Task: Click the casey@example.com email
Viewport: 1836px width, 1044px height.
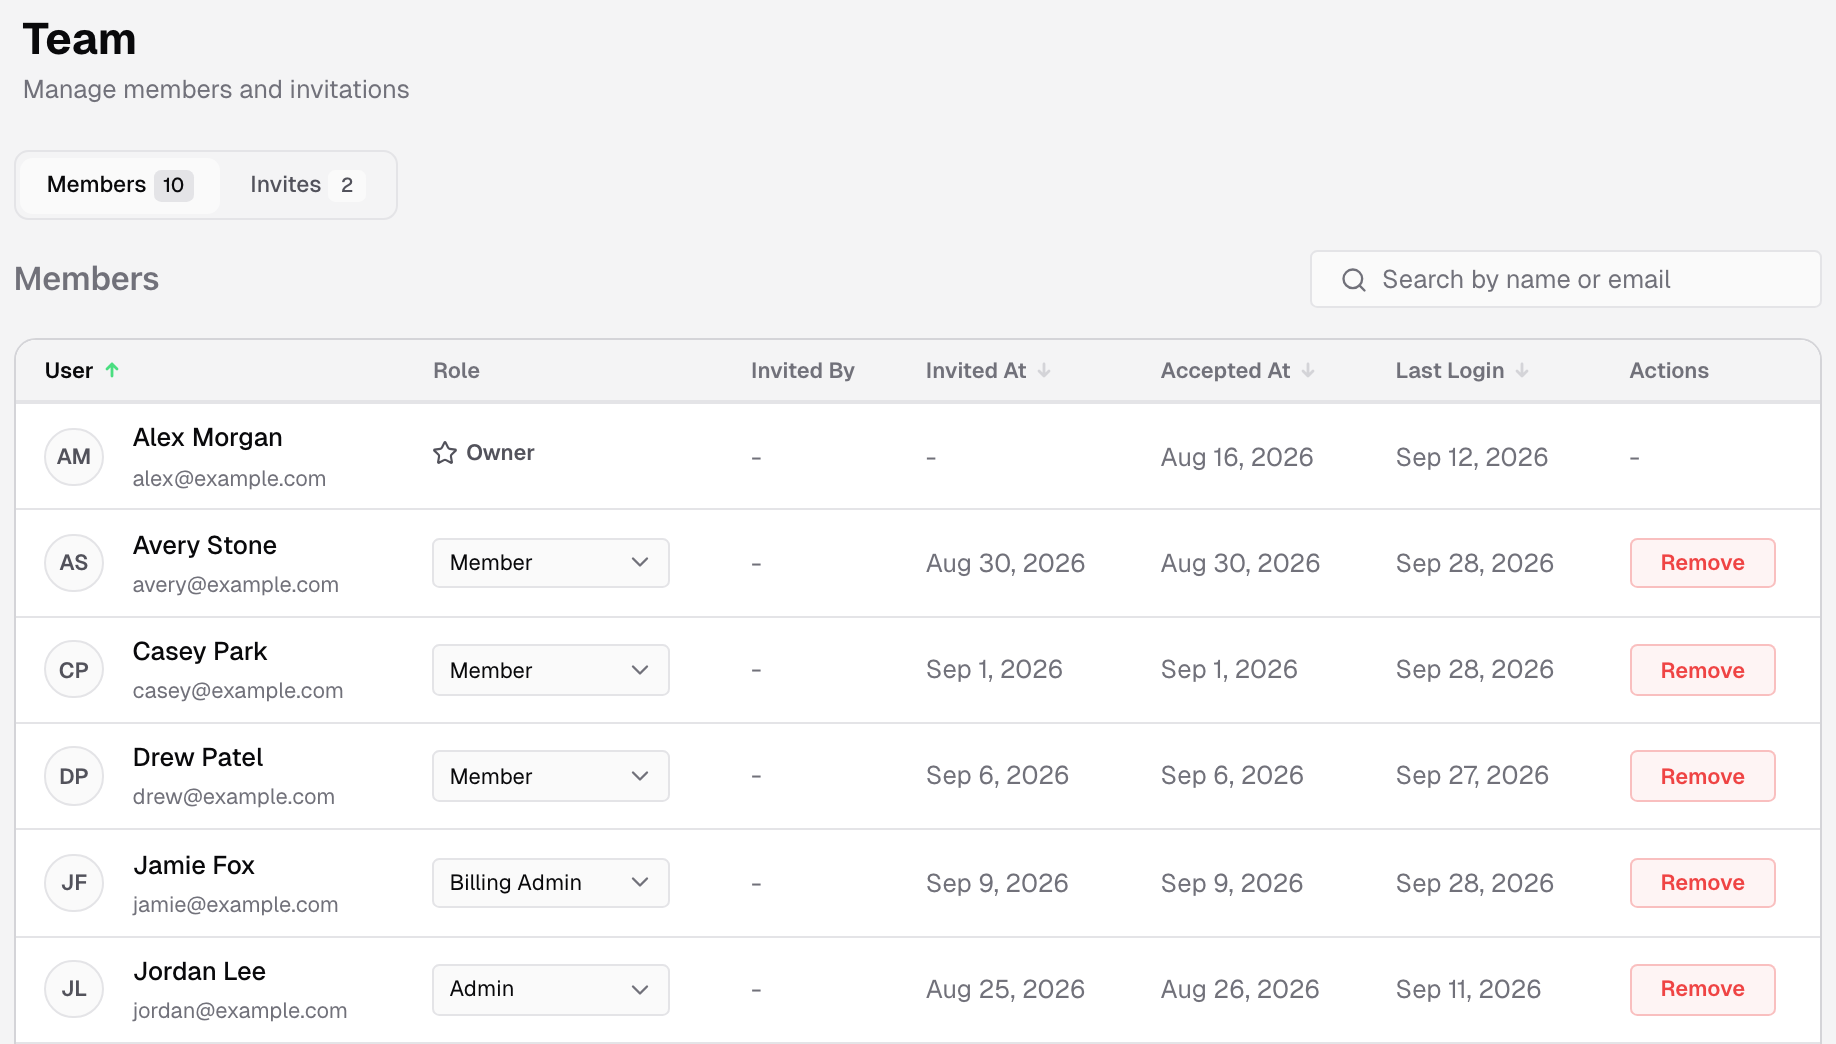Action: point(238,691)
